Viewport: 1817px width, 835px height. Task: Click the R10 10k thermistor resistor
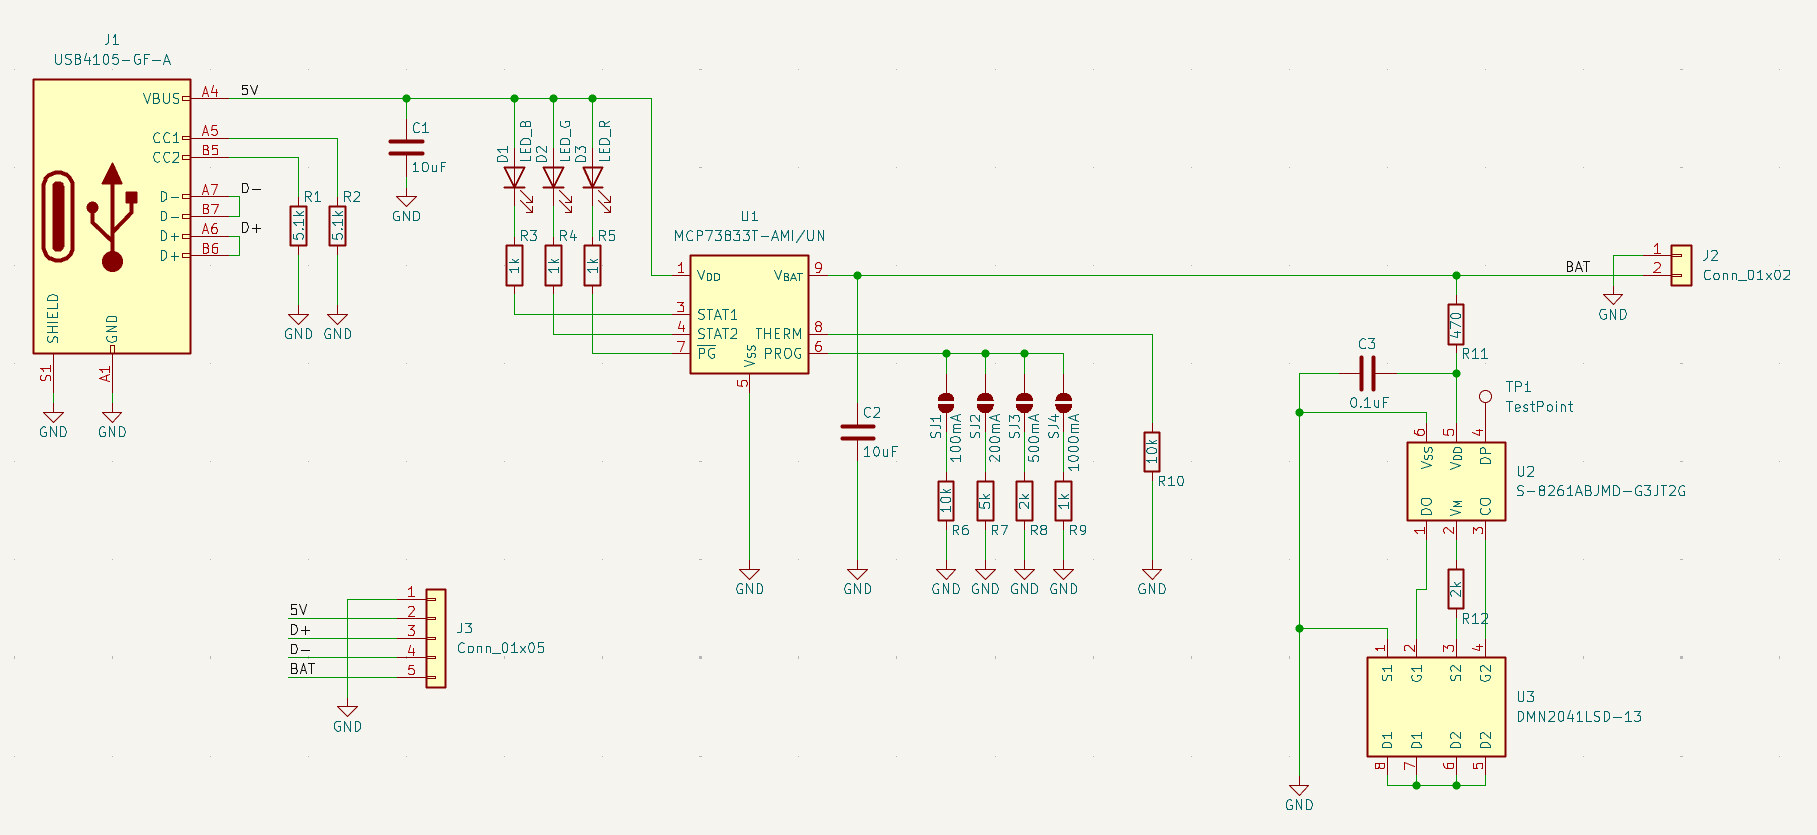tap(1152, 452)
